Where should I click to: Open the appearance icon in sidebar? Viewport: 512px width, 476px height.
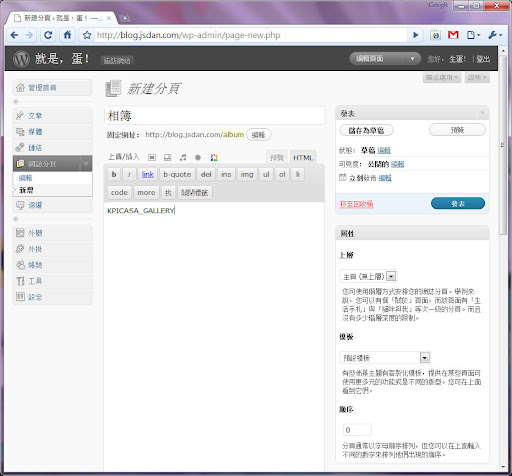point(20,233)
